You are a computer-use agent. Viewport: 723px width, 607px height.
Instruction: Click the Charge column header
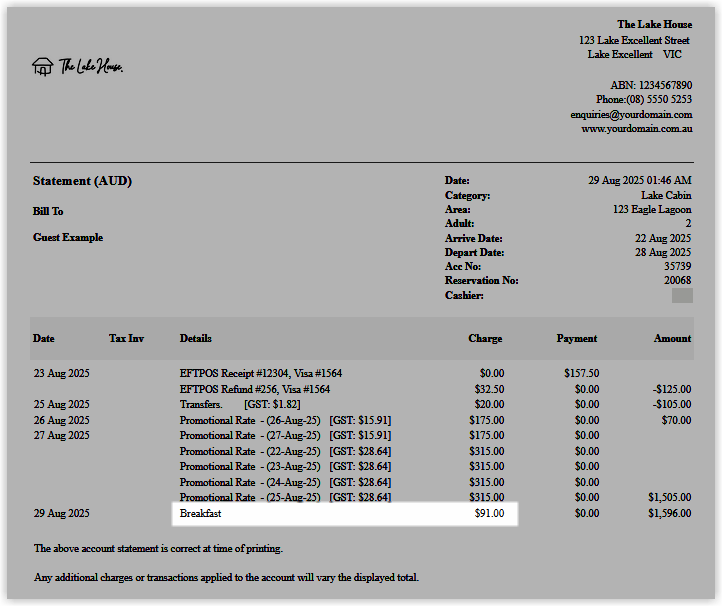pos(485,339)
